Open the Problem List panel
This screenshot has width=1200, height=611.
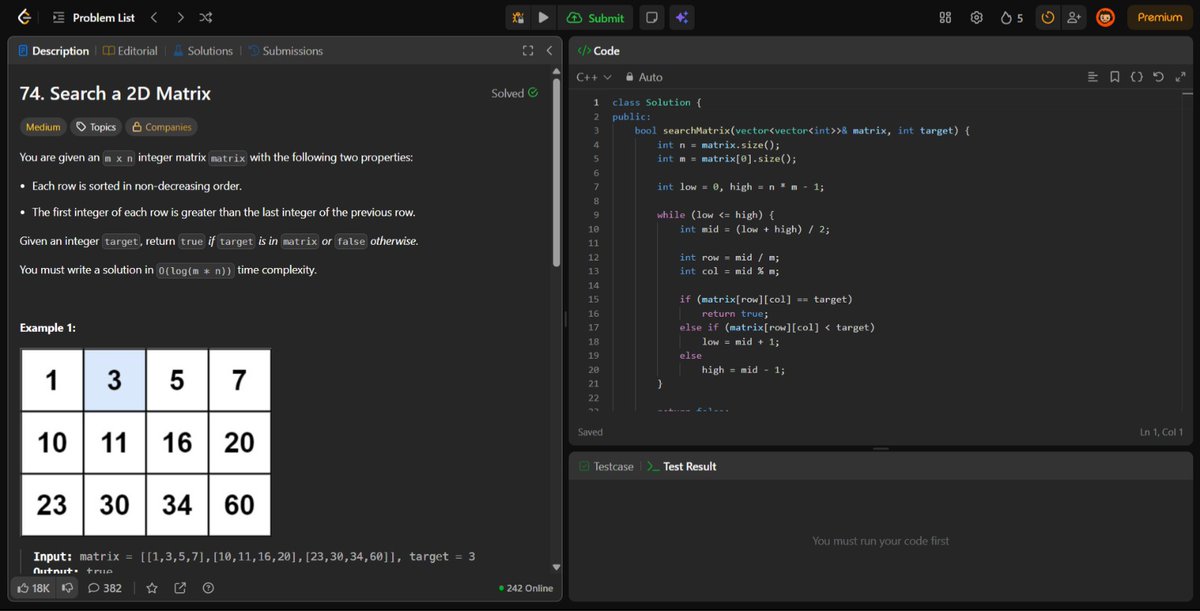click(x=93, y=18)
